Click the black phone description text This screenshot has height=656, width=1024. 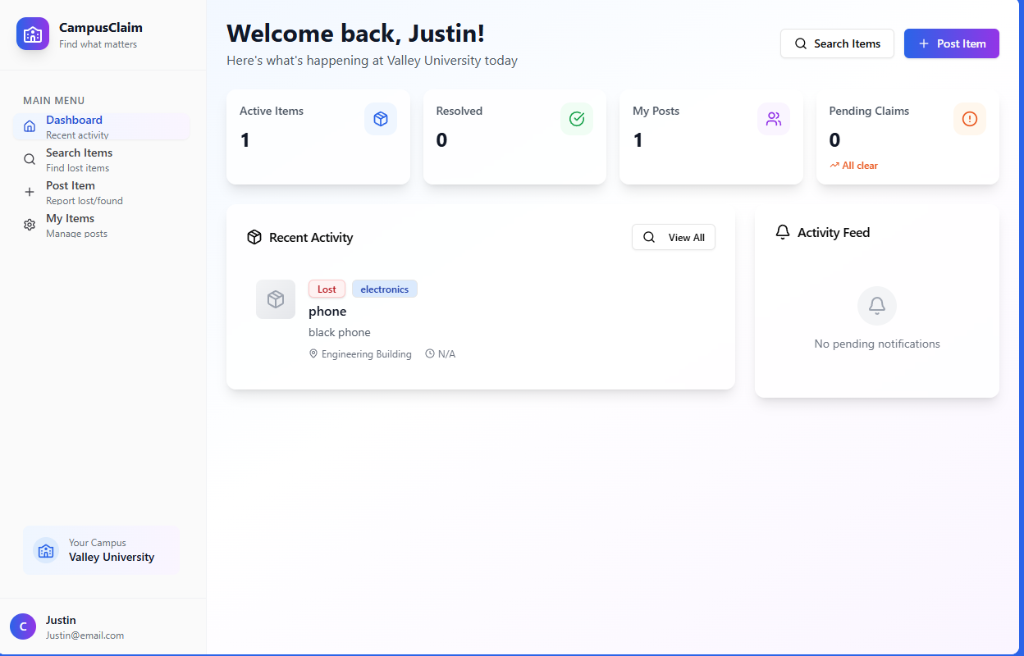pos(340,332)
